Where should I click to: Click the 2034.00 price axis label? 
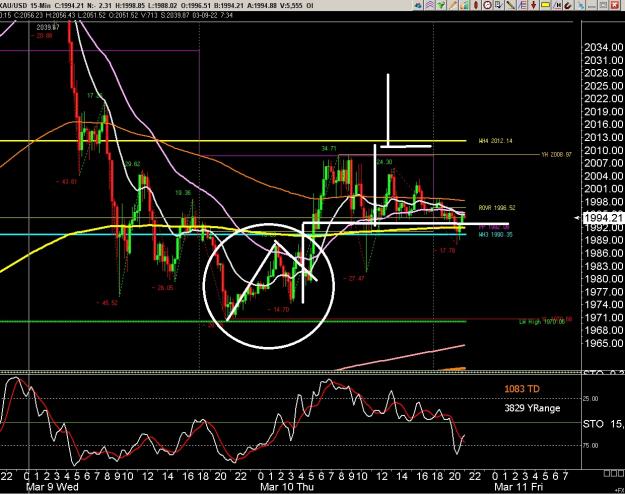[603, 47]
